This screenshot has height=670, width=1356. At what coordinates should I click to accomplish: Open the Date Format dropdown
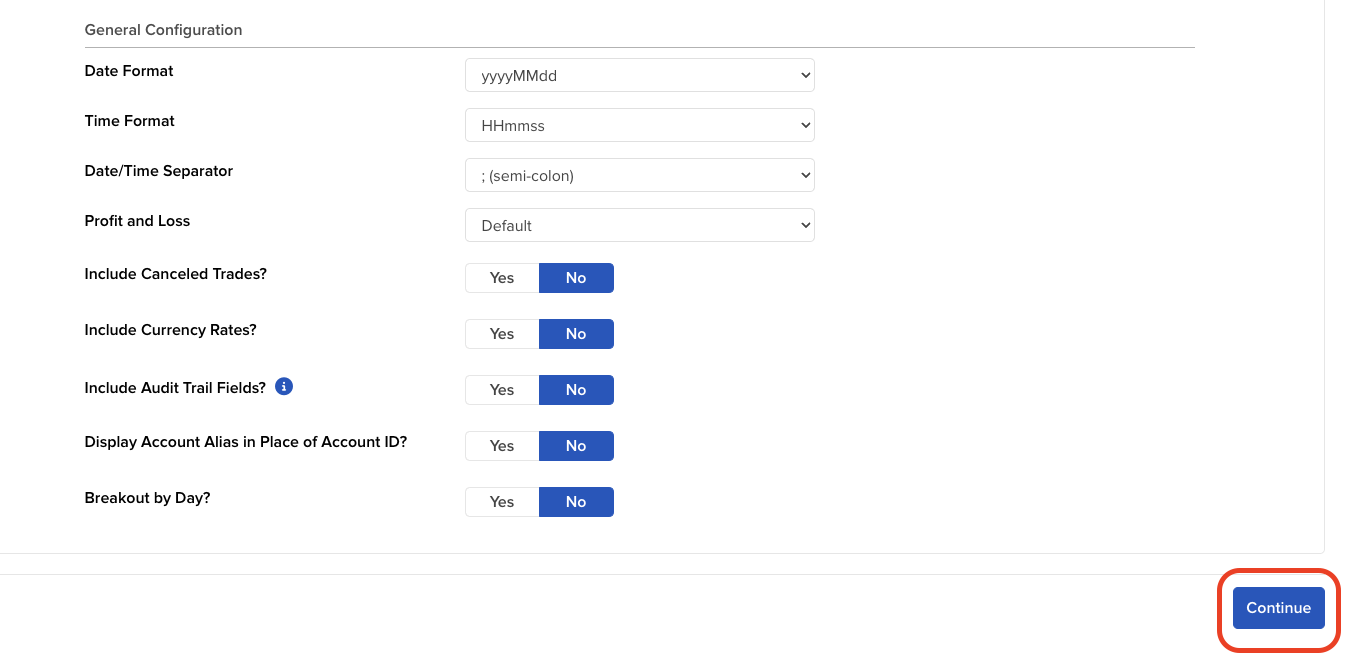[639, 75]
